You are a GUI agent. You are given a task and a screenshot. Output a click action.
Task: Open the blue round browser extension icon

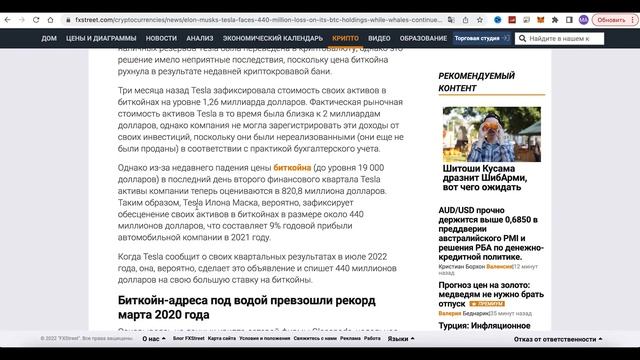(498, 20)
